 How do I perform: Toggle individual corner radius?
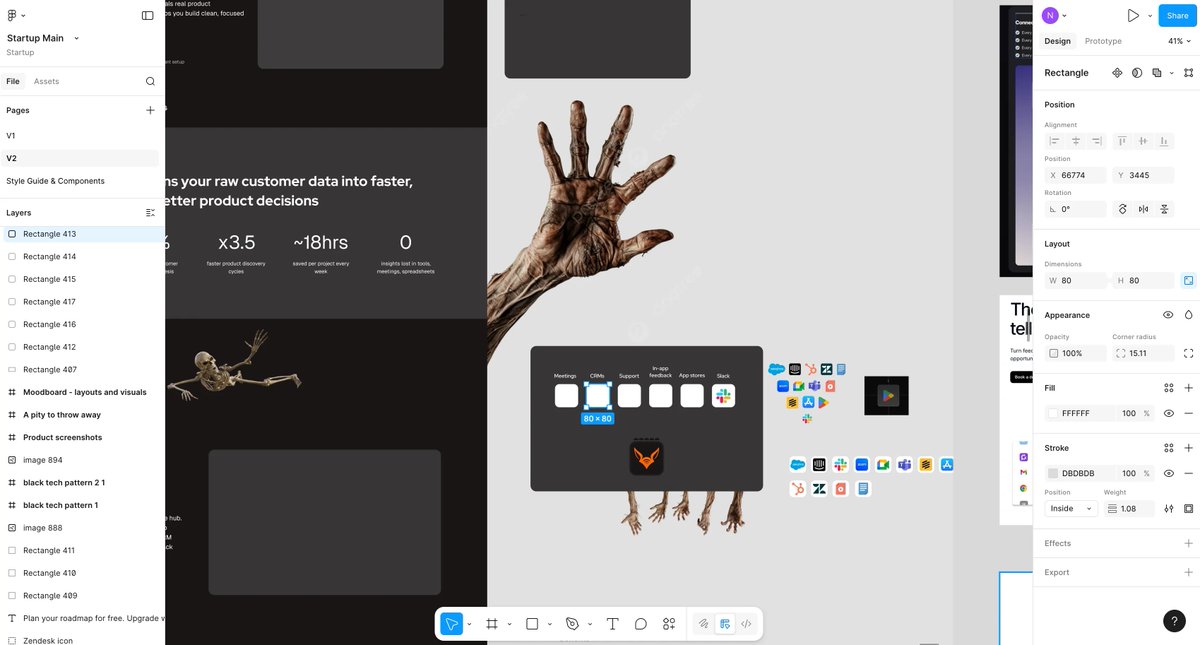[1188, 353]
